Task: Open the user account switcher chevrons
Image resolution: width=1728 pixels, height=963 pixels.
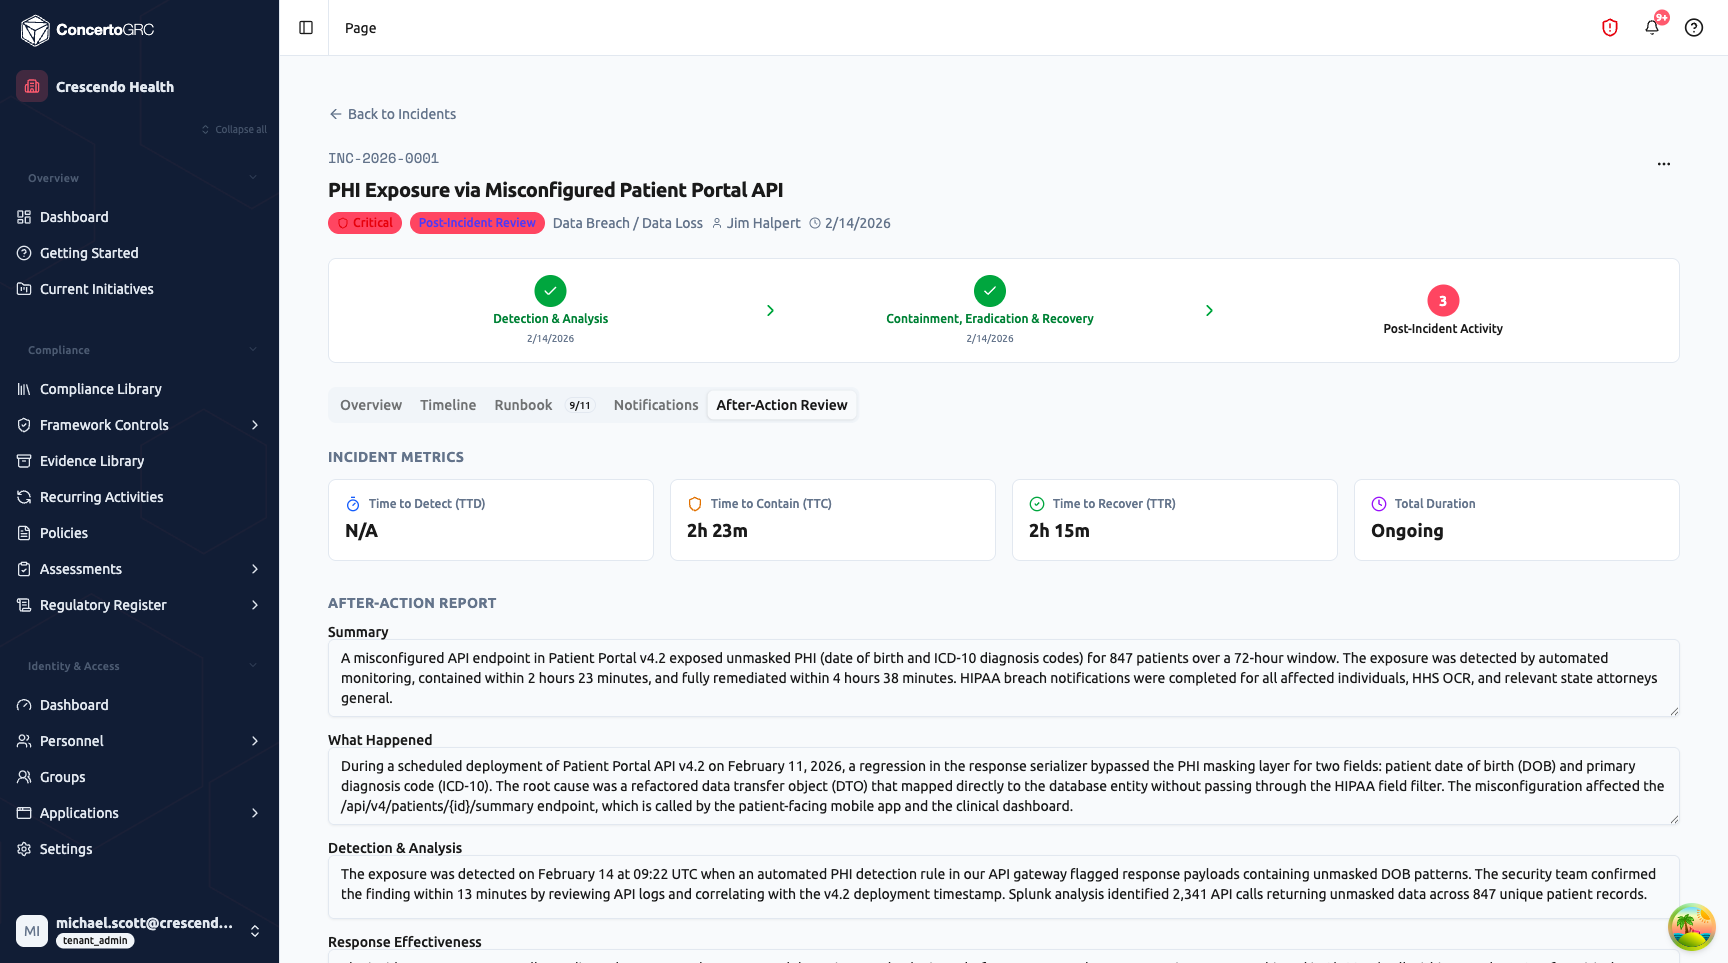Action: coord(255,931)
